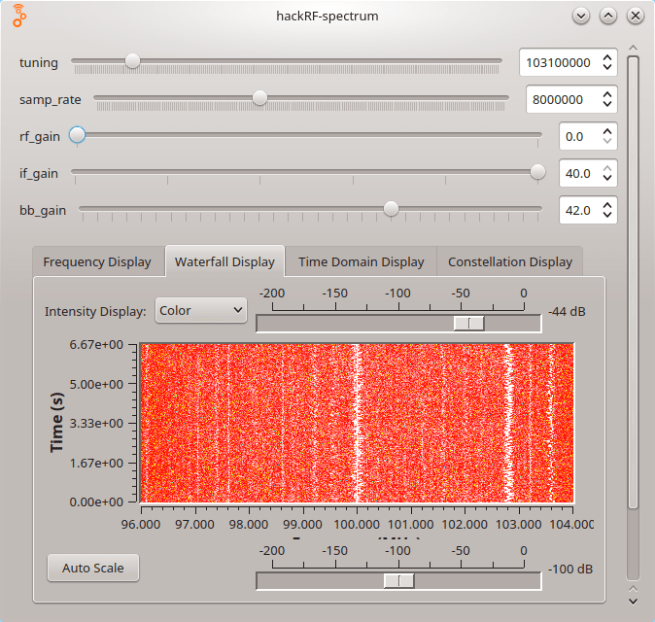Open the Intensity Display Color dropdown
This screenshot has height=622, width=655.
pos(202,310)
